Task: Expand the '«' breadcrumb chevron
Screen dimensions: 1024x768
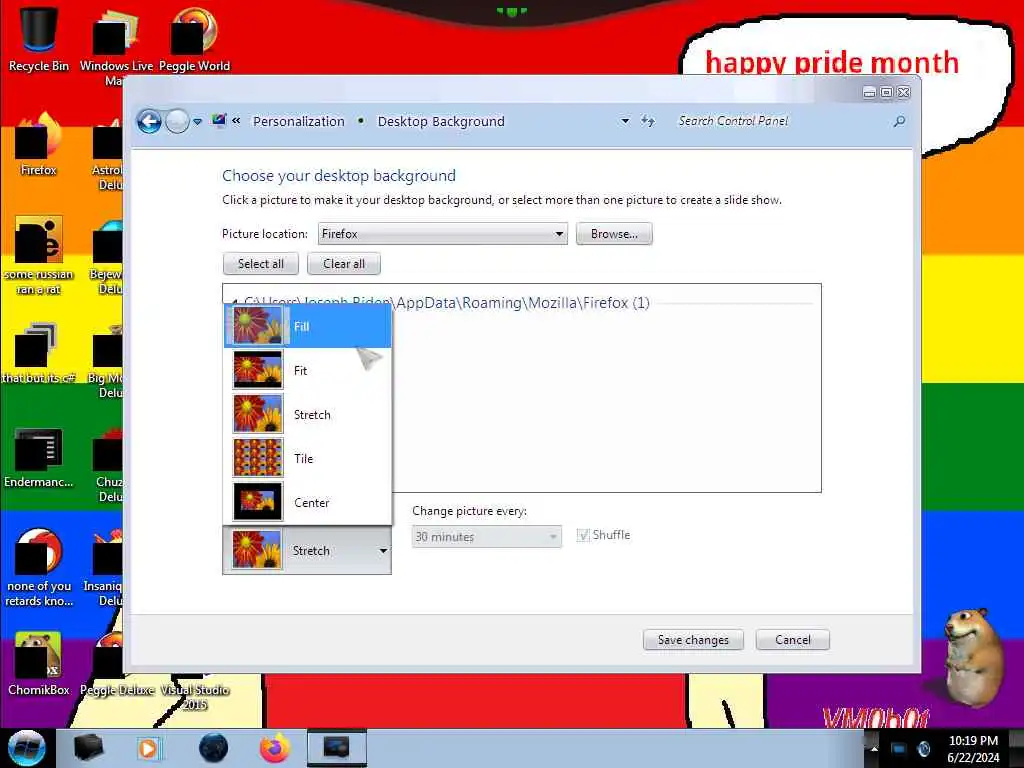Action: (236, 121)
